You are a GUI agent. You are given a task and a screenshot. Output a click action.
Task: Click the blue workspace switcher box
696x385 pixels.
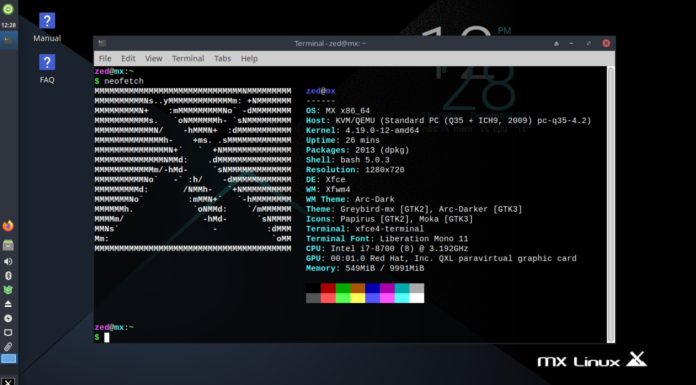pos(8,359)
